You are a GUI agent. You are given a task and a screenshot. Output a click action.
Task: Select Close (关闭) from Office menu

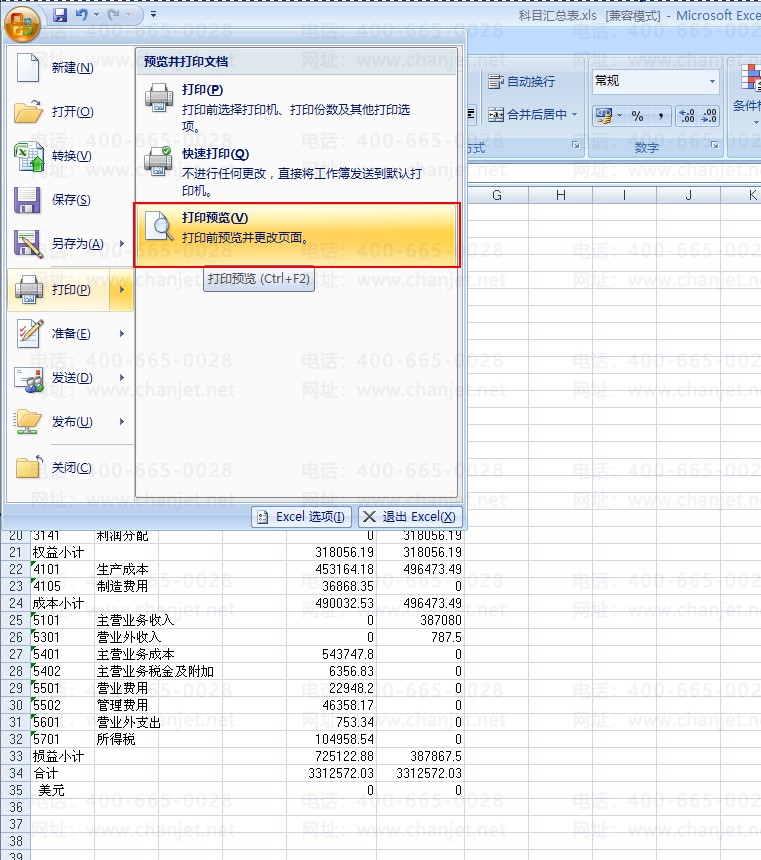tap(70, 467)
